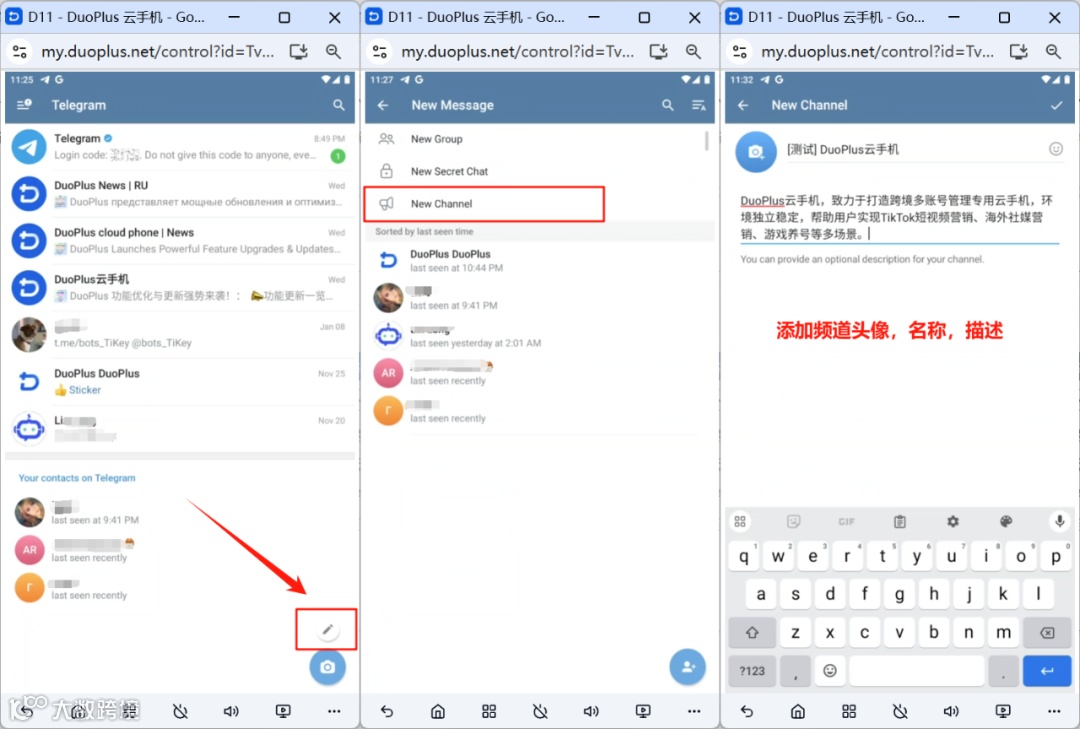Tap screen cast icon in the right window toolbar
This screenshot has width=1080, height=729.
click(x=1003, y=710)
